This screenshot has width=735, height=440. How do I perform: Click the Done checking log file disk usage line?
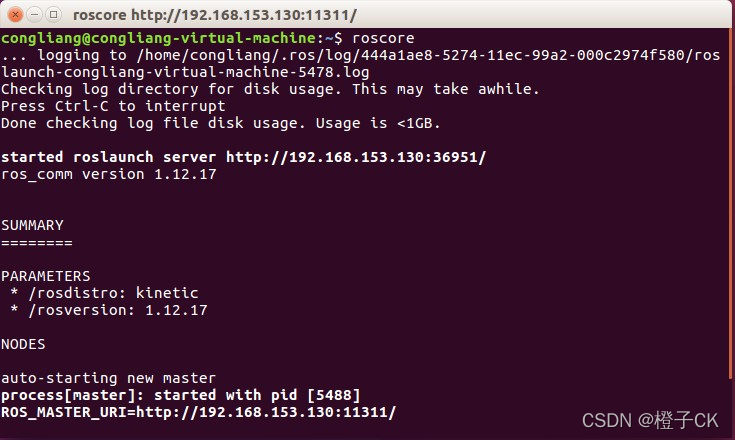click(x=221, y=123)
